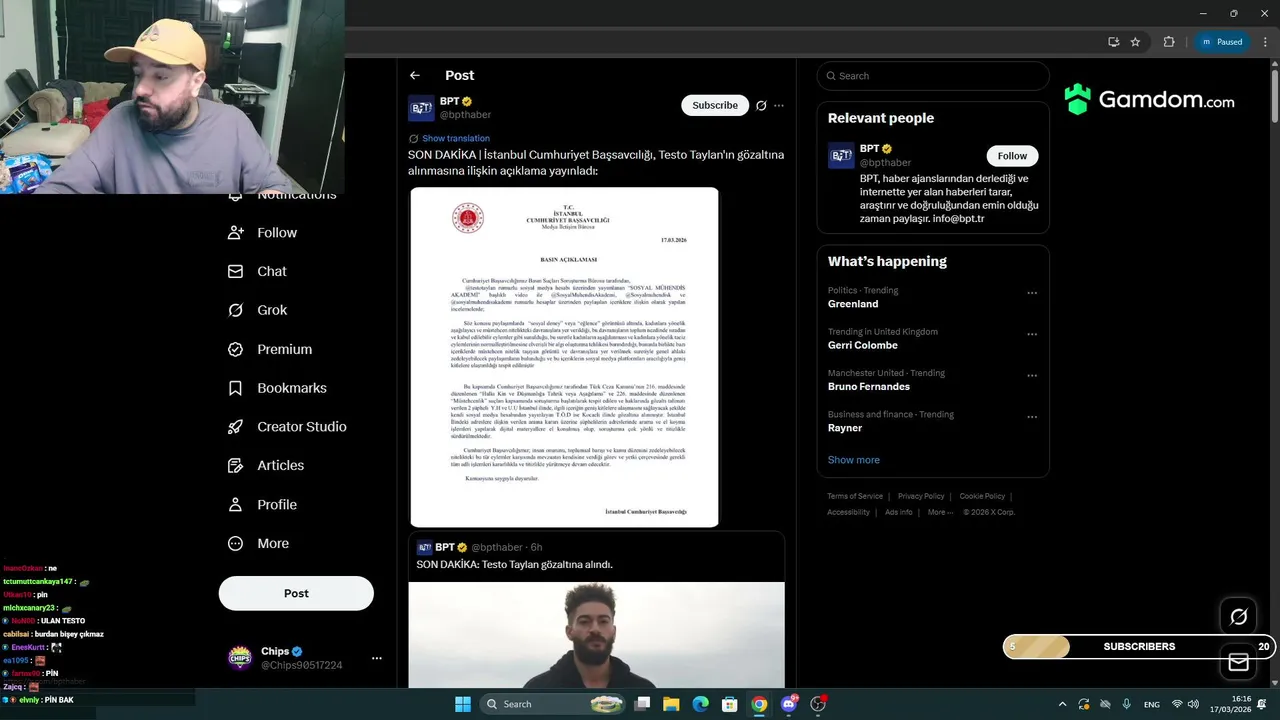Open Privacy Policy footer link
Viewport: 1280px width, 720px height.
click(921, 496)
